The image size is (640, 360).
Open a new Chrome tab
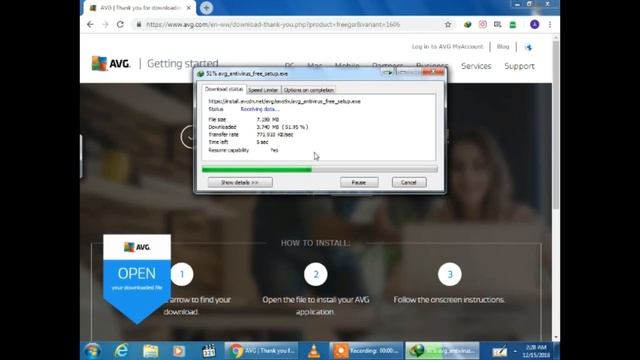coord(206,8)
